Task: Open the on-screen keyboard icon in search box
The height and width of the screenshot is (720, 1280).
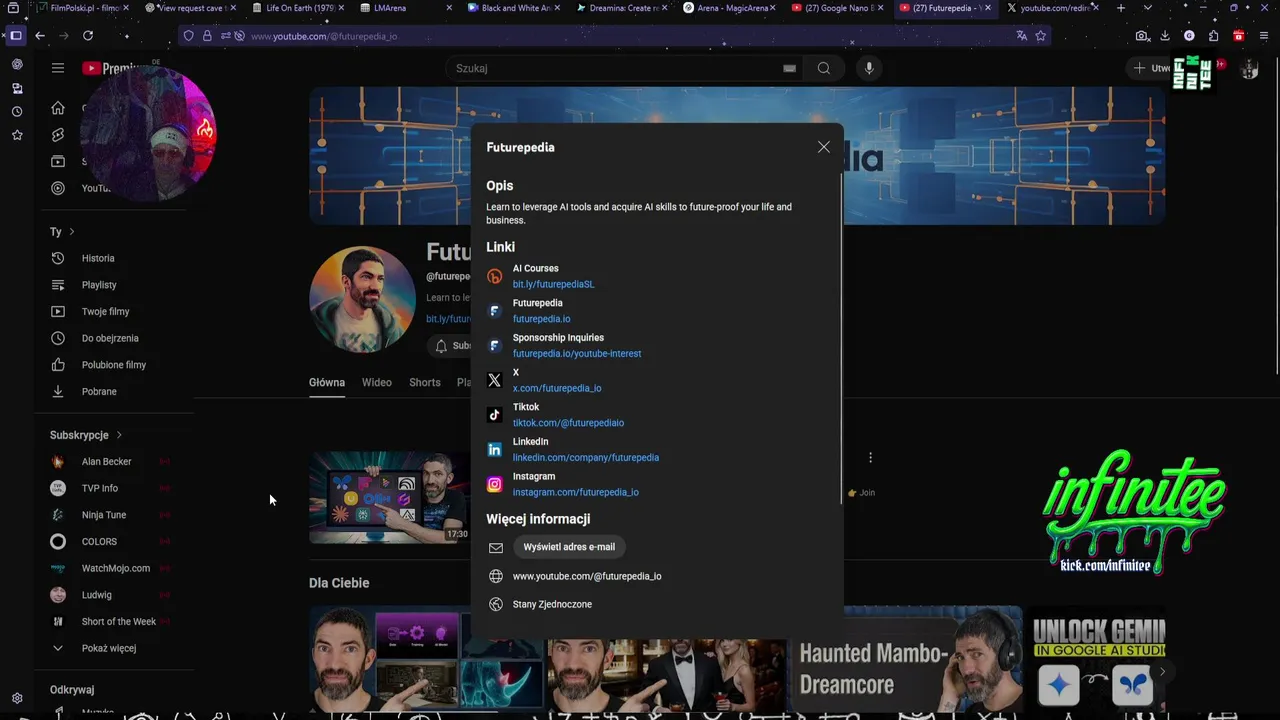Action: tap(789, 68)
